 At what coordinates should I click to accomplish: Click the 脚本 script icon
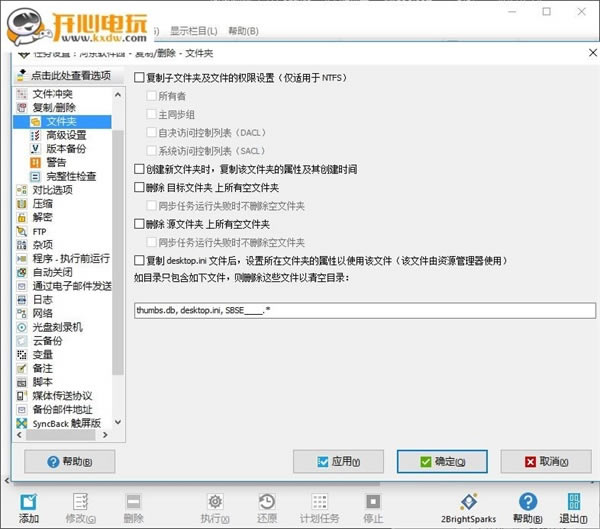coord(22,382)
